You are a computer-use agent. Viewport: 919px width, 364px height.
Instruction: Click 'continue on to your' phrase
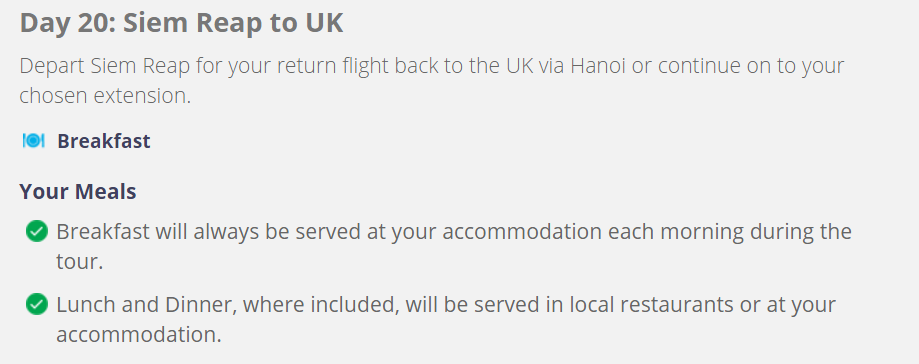[x=751, y=66]
